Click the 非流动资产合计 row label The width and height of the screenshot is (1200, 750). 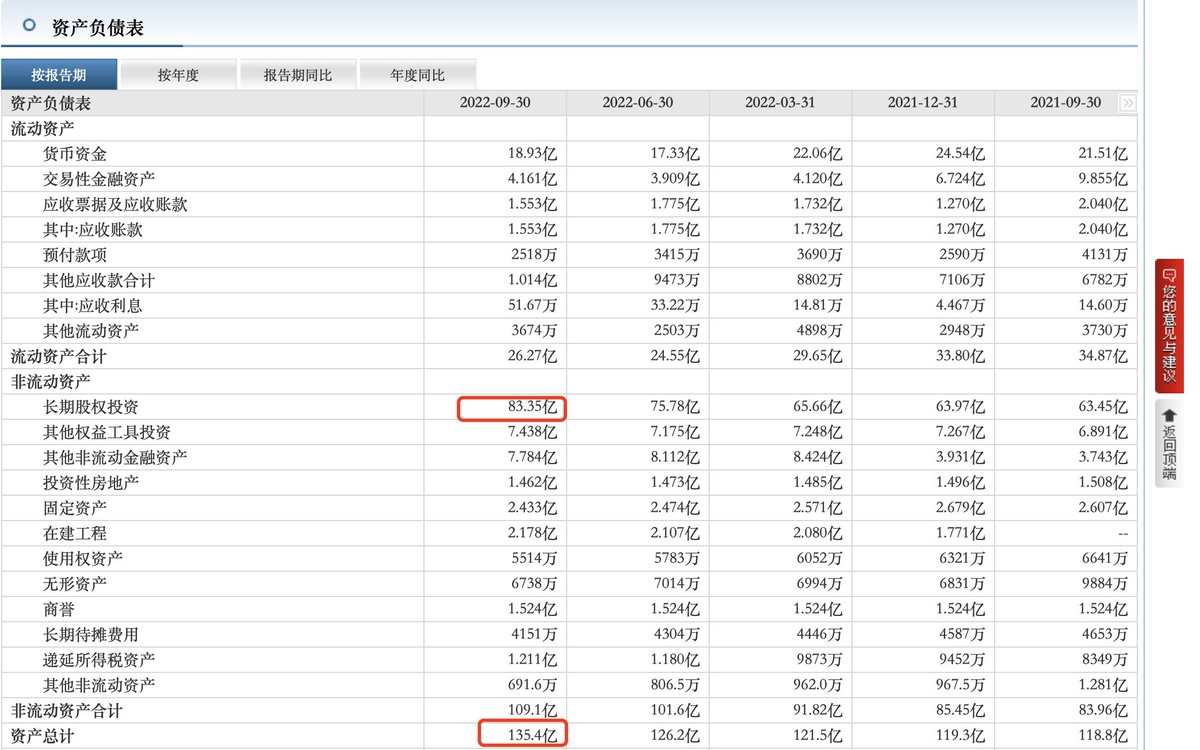[66, 711]
